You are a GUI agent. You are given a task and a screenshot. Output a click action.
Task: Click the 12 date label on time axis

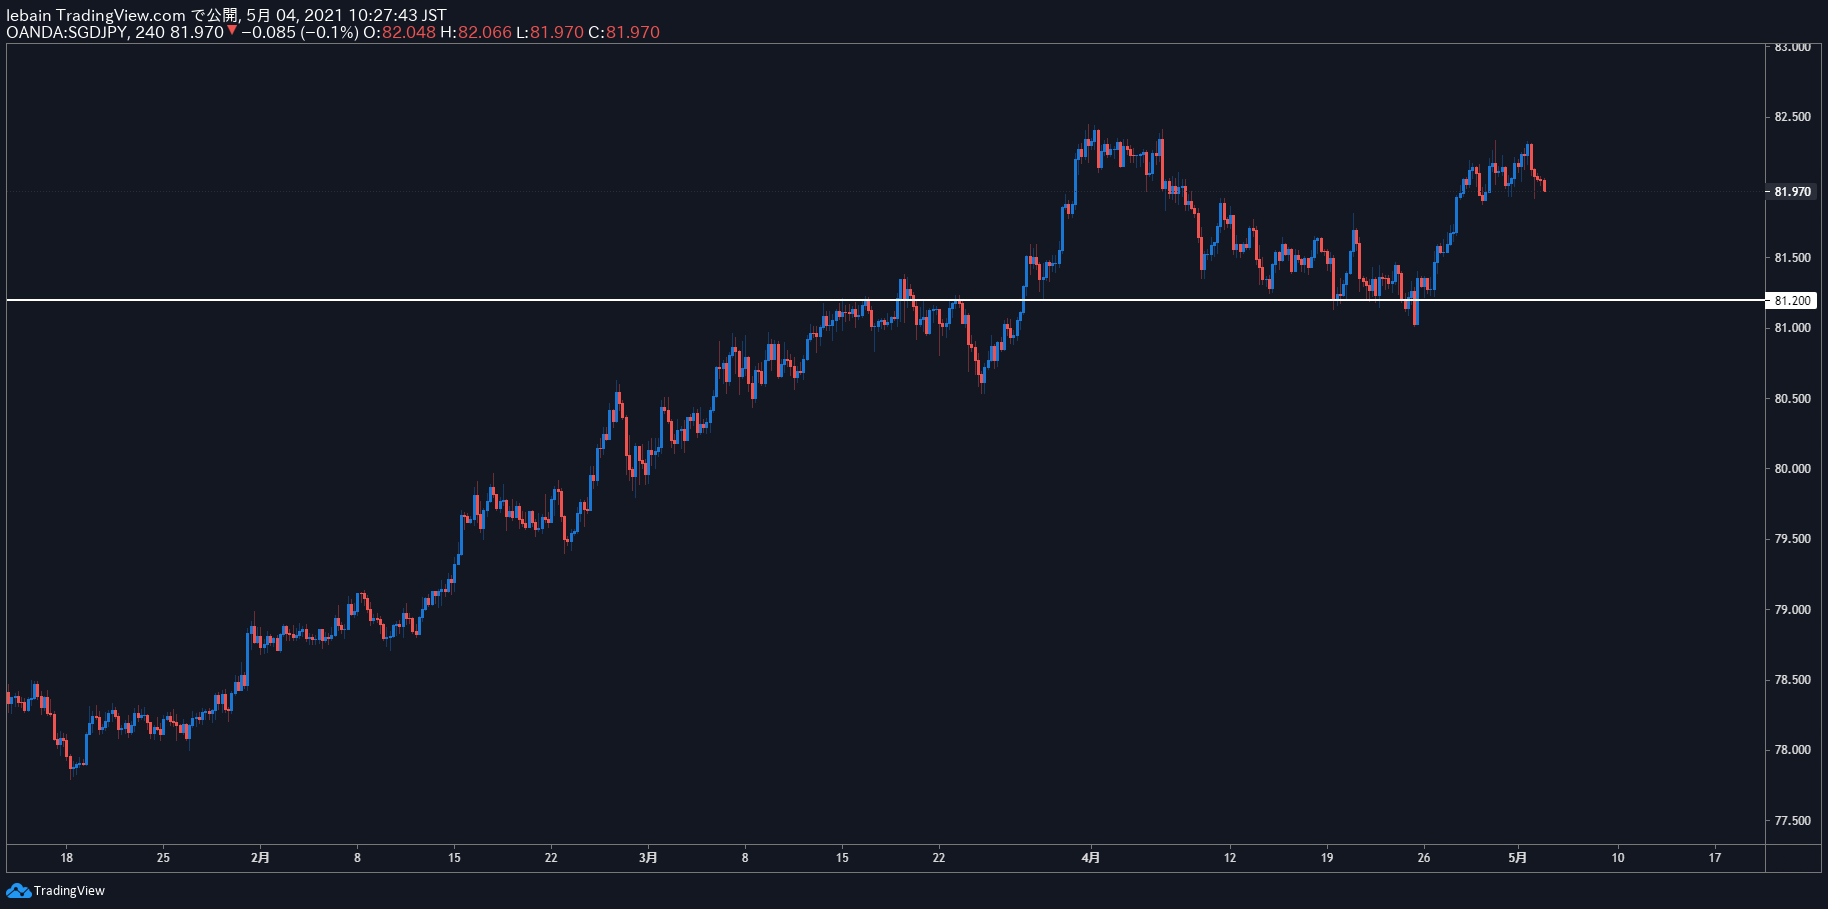coord(1230,857)
